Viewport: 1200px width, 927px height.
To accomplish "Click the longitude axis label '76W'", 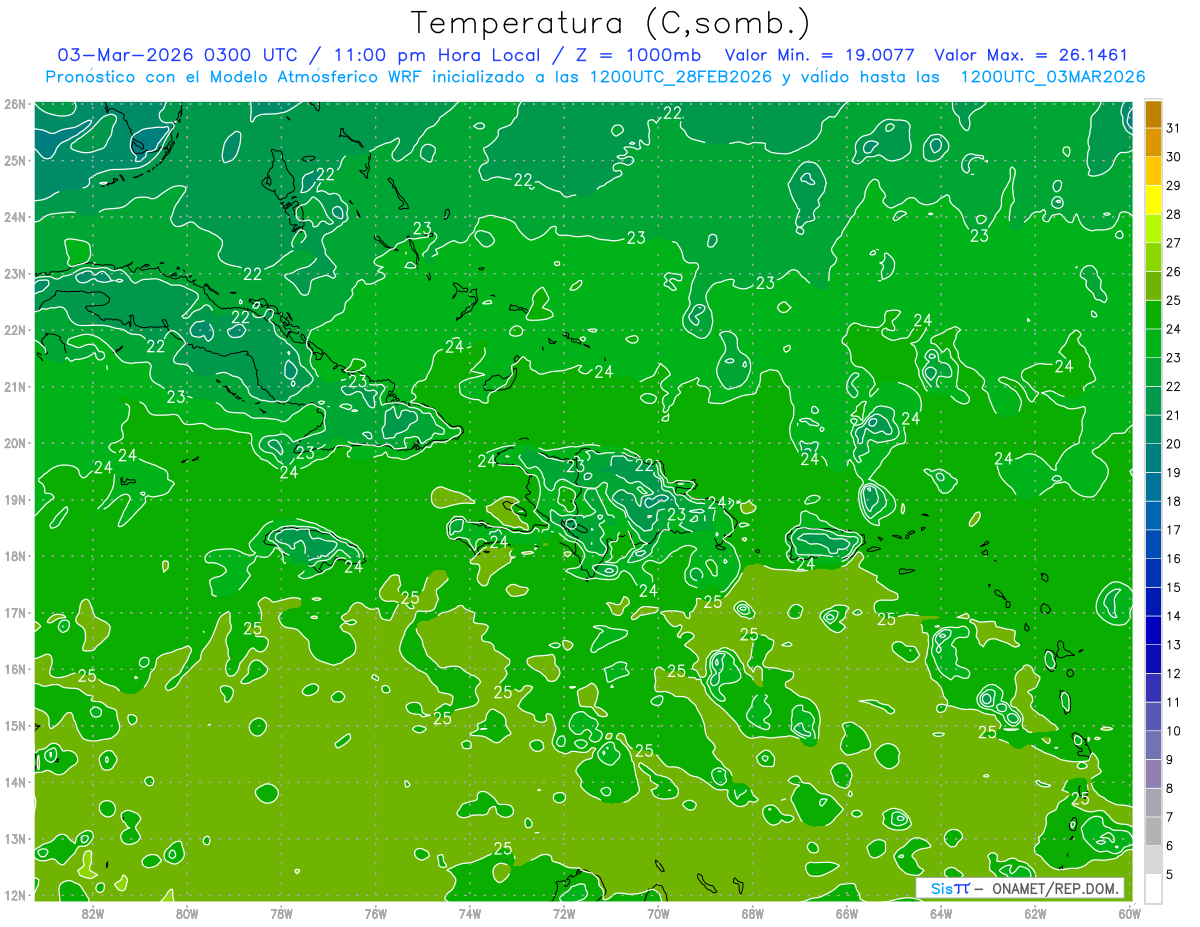I will click(x=375, y=912).
